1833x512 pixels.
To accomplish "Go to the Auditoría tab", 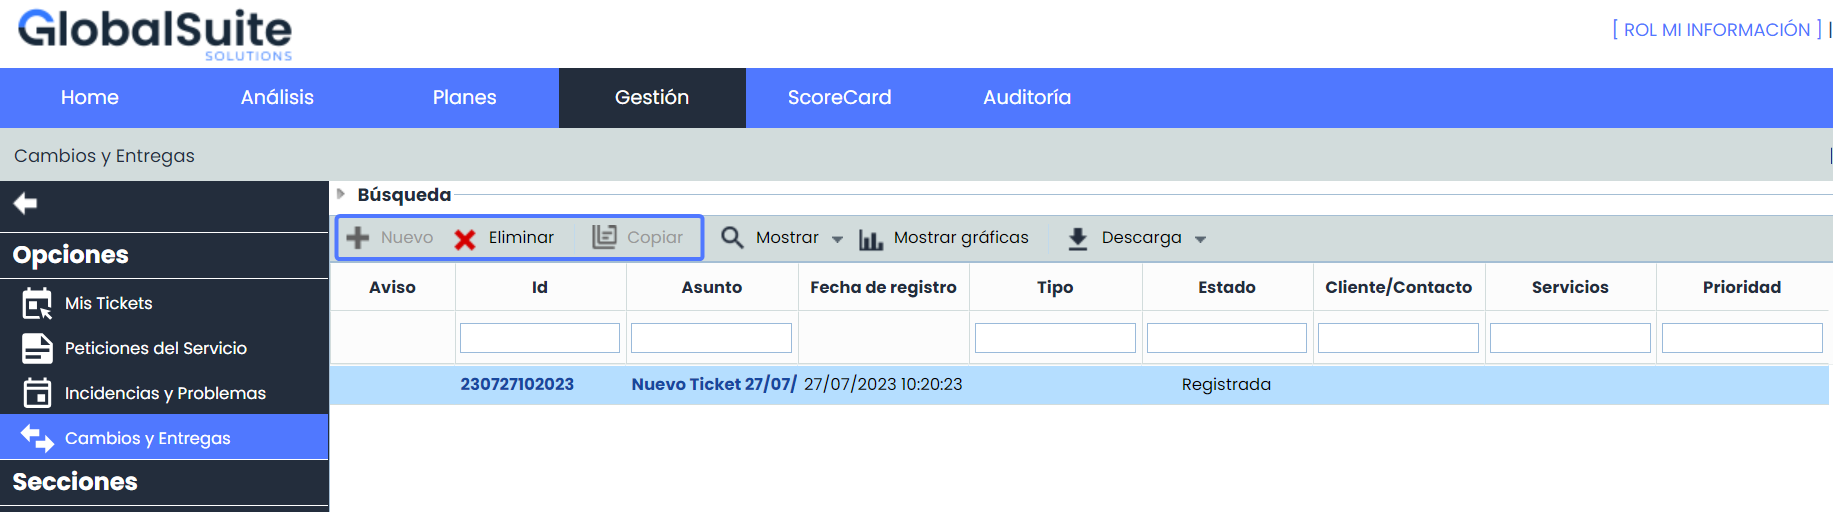I will coord(1026,97).
